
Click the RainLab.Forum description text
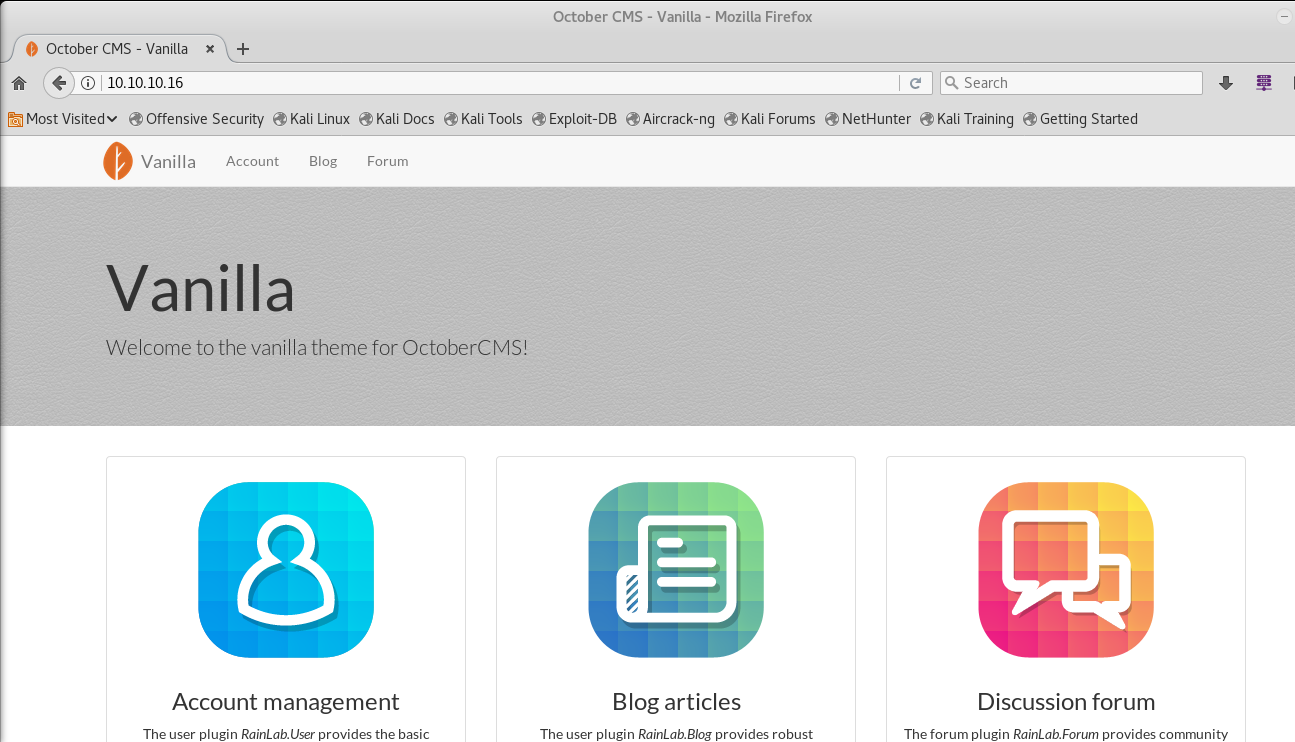tap(1066, 734)
